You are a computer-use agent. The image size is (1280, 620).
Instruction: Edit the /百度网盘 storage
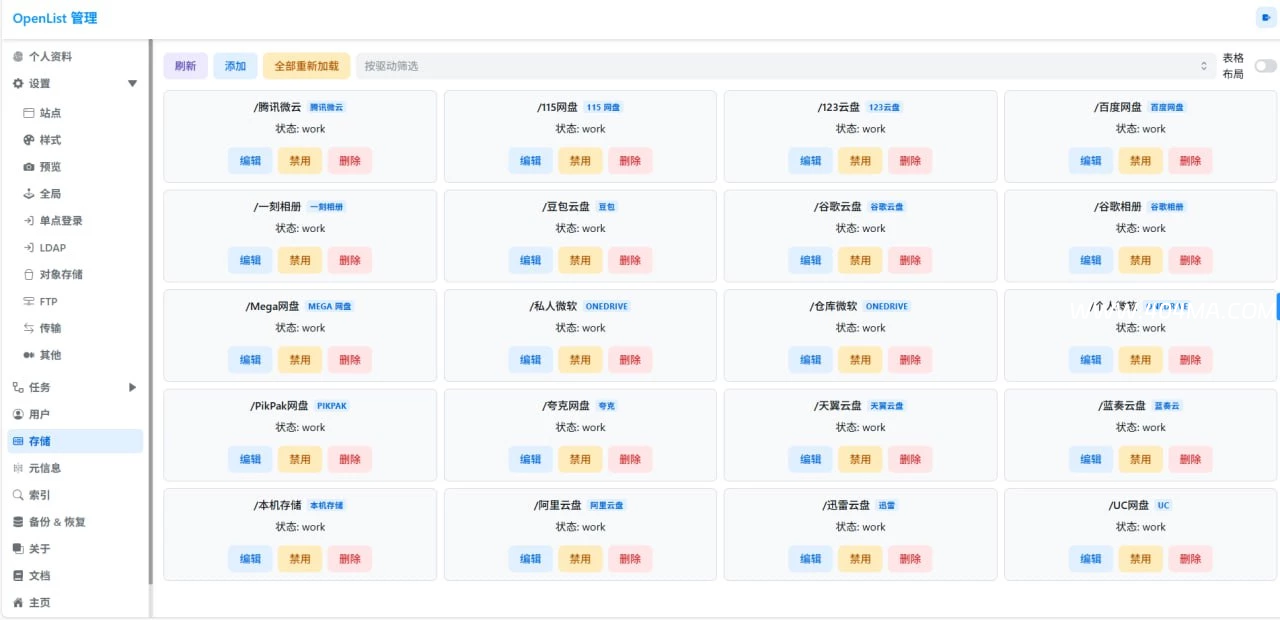(x=1091, y=161)
